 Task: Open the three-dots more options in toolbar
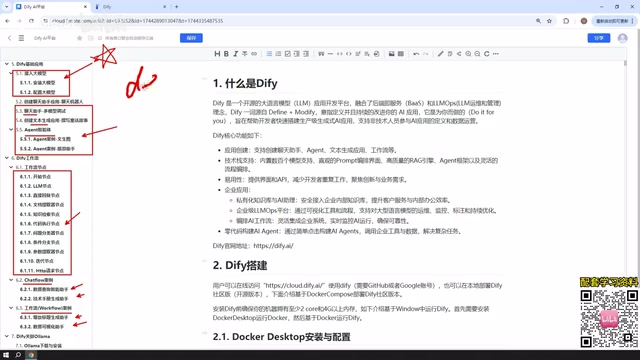(x=496, y=54)
